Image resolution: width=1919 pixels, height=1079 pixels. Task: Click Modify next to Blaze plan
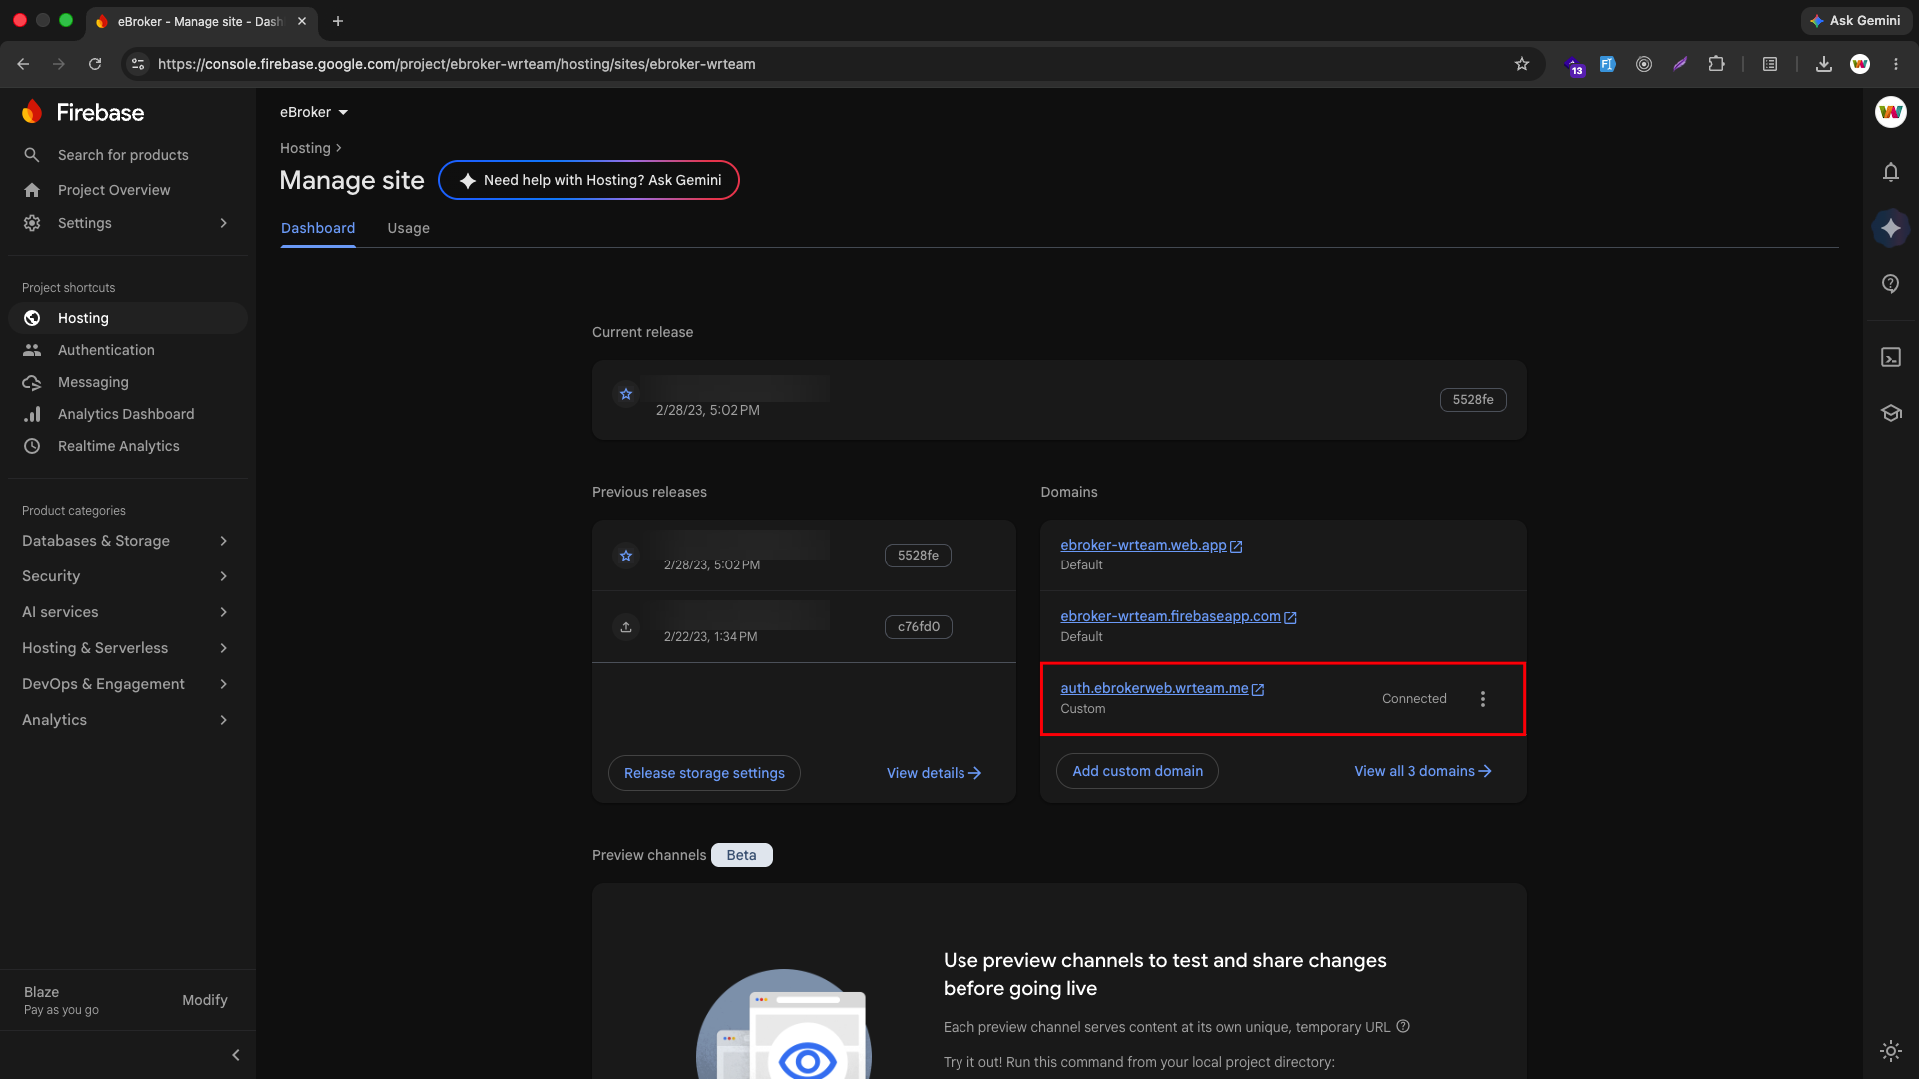tap(204, 1000)
